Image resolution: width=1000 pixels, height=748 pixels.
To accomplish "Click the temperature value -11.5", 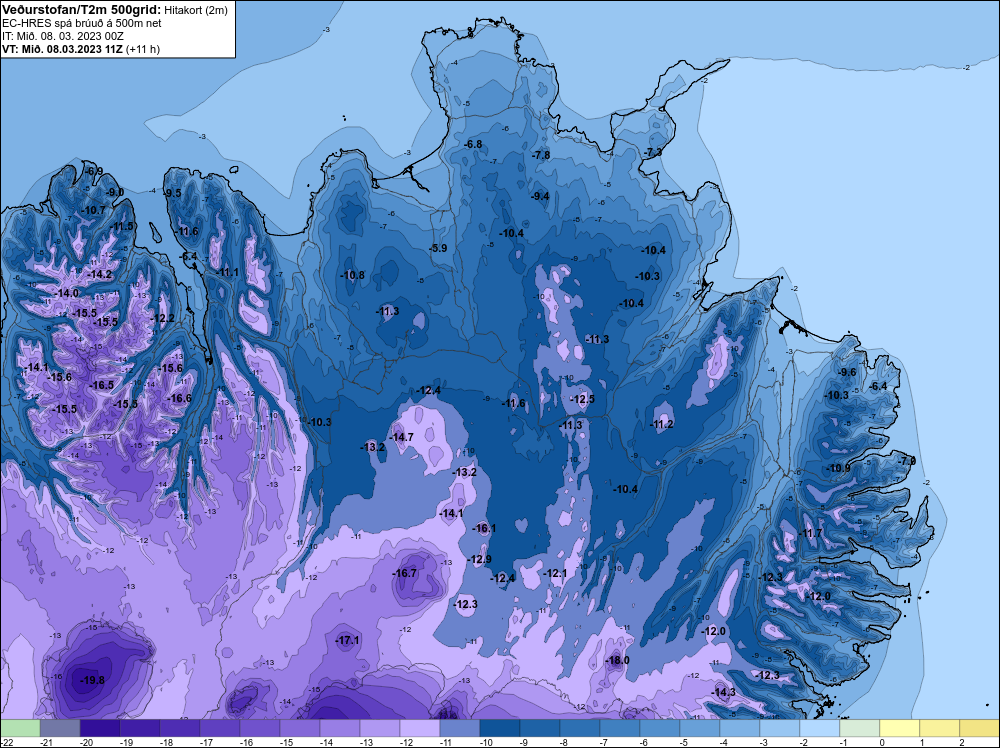I will tap(122, 226).
